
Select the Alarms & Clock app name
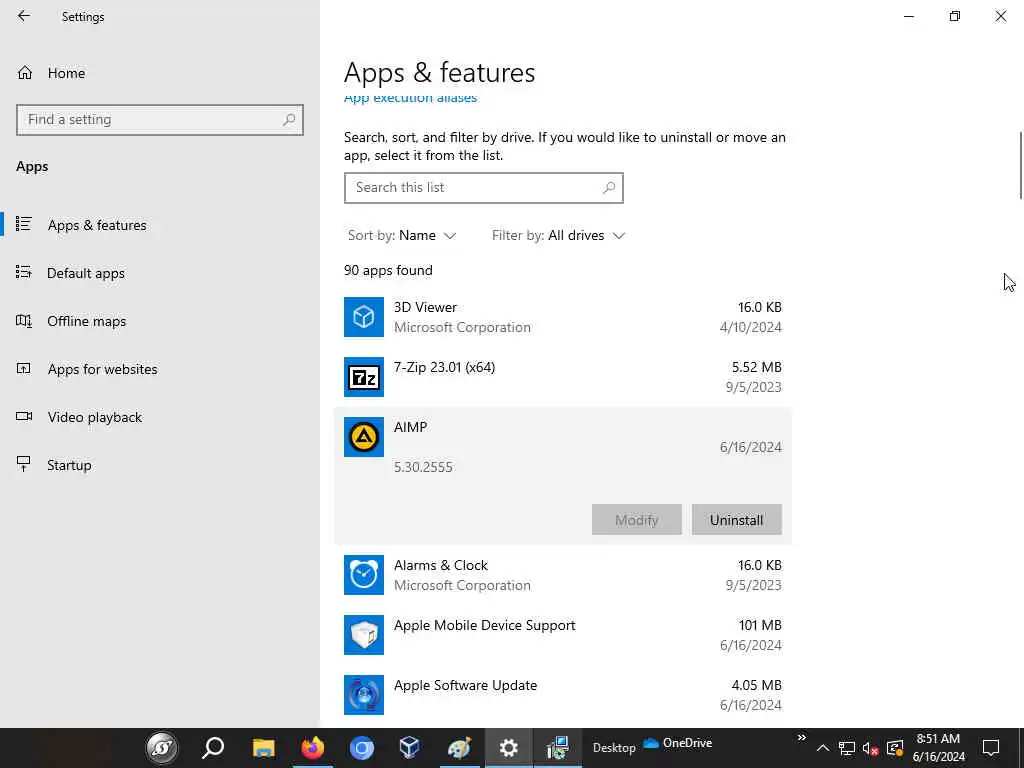(x=441, y=565)
